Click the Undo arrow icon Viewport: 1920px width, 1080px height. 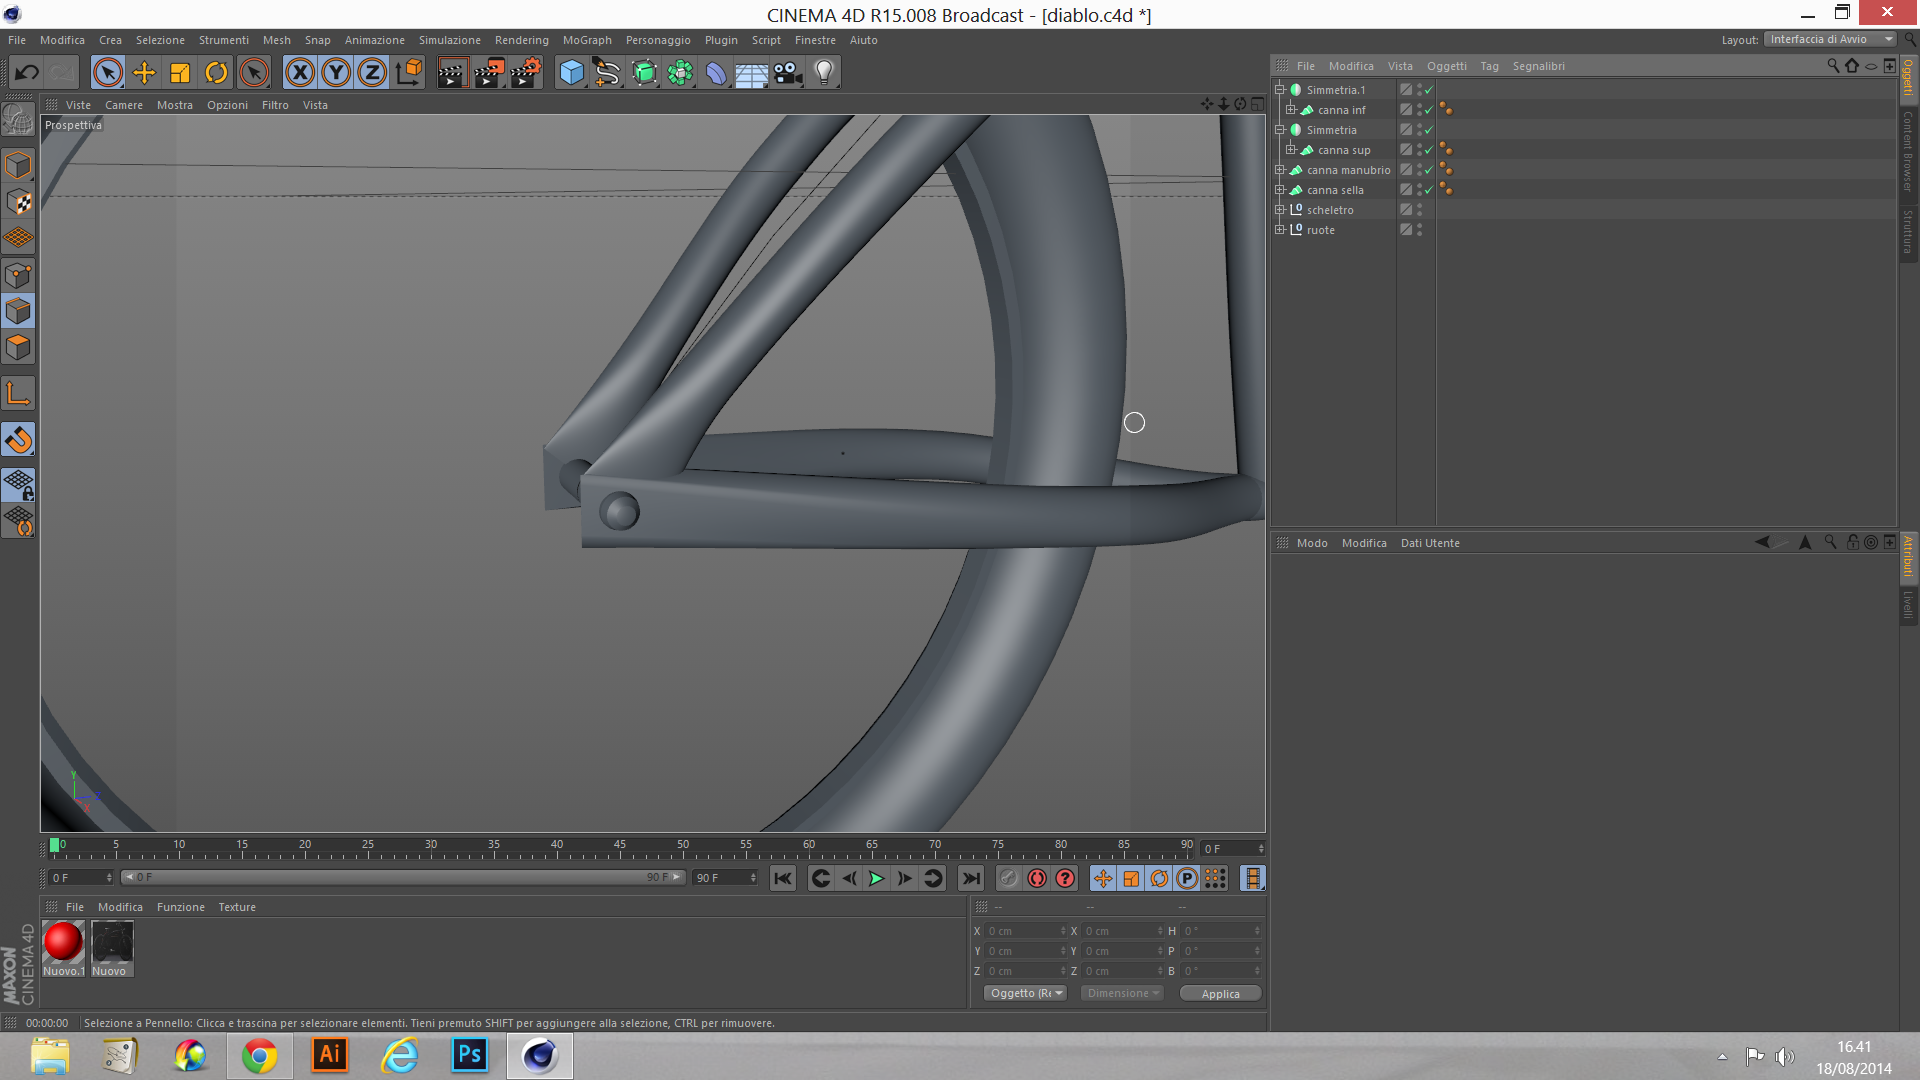27,72
